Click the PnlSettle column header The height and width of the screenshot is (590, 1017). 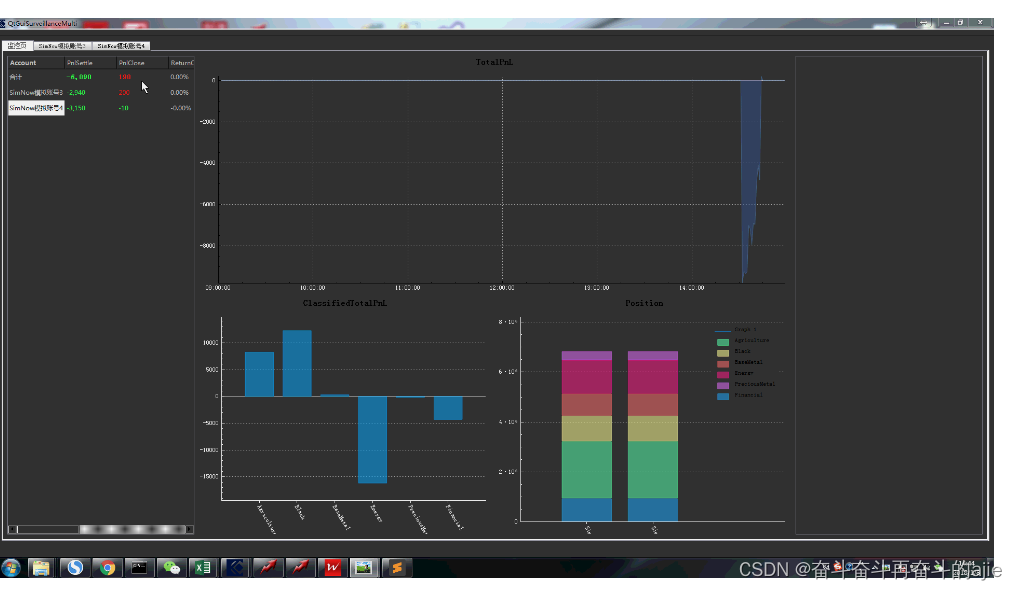point(91,63)
